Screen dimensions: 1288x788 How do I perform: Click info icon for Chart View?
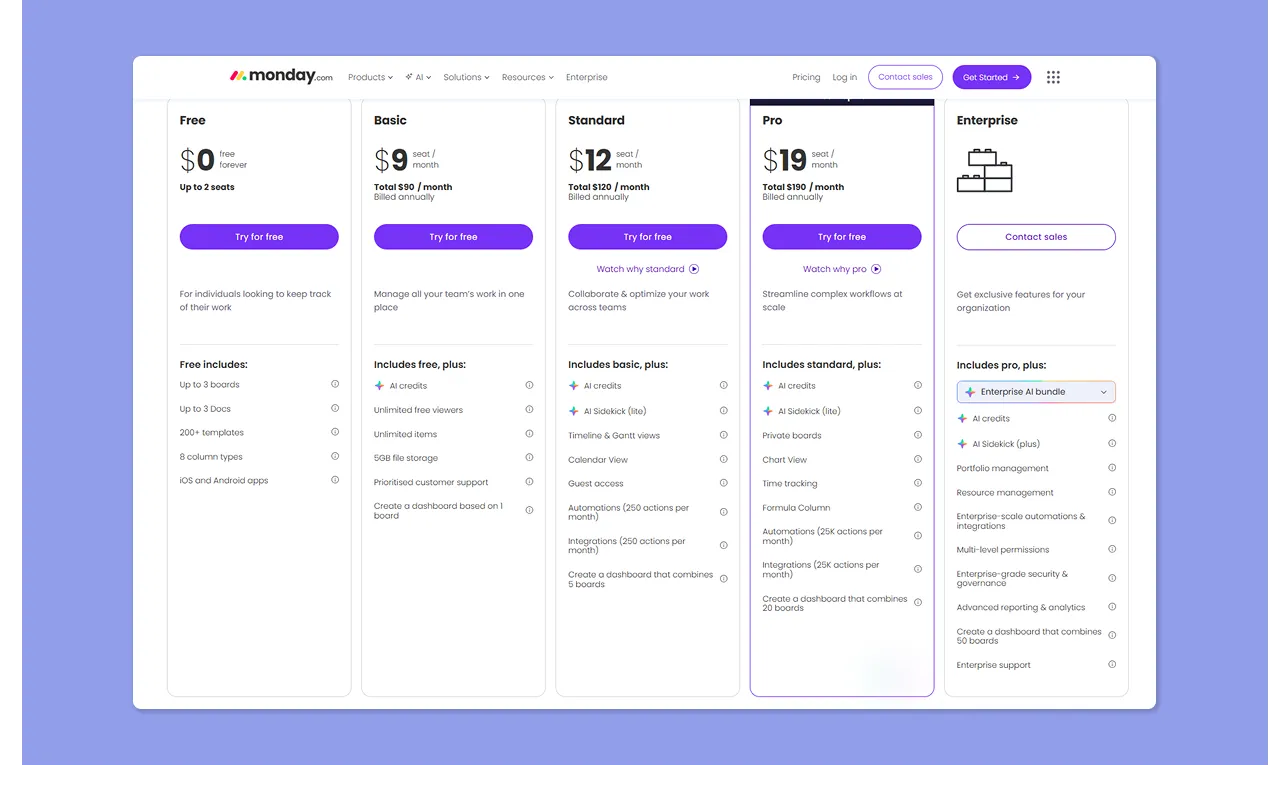pyautogui.click(x=917, y=459)
